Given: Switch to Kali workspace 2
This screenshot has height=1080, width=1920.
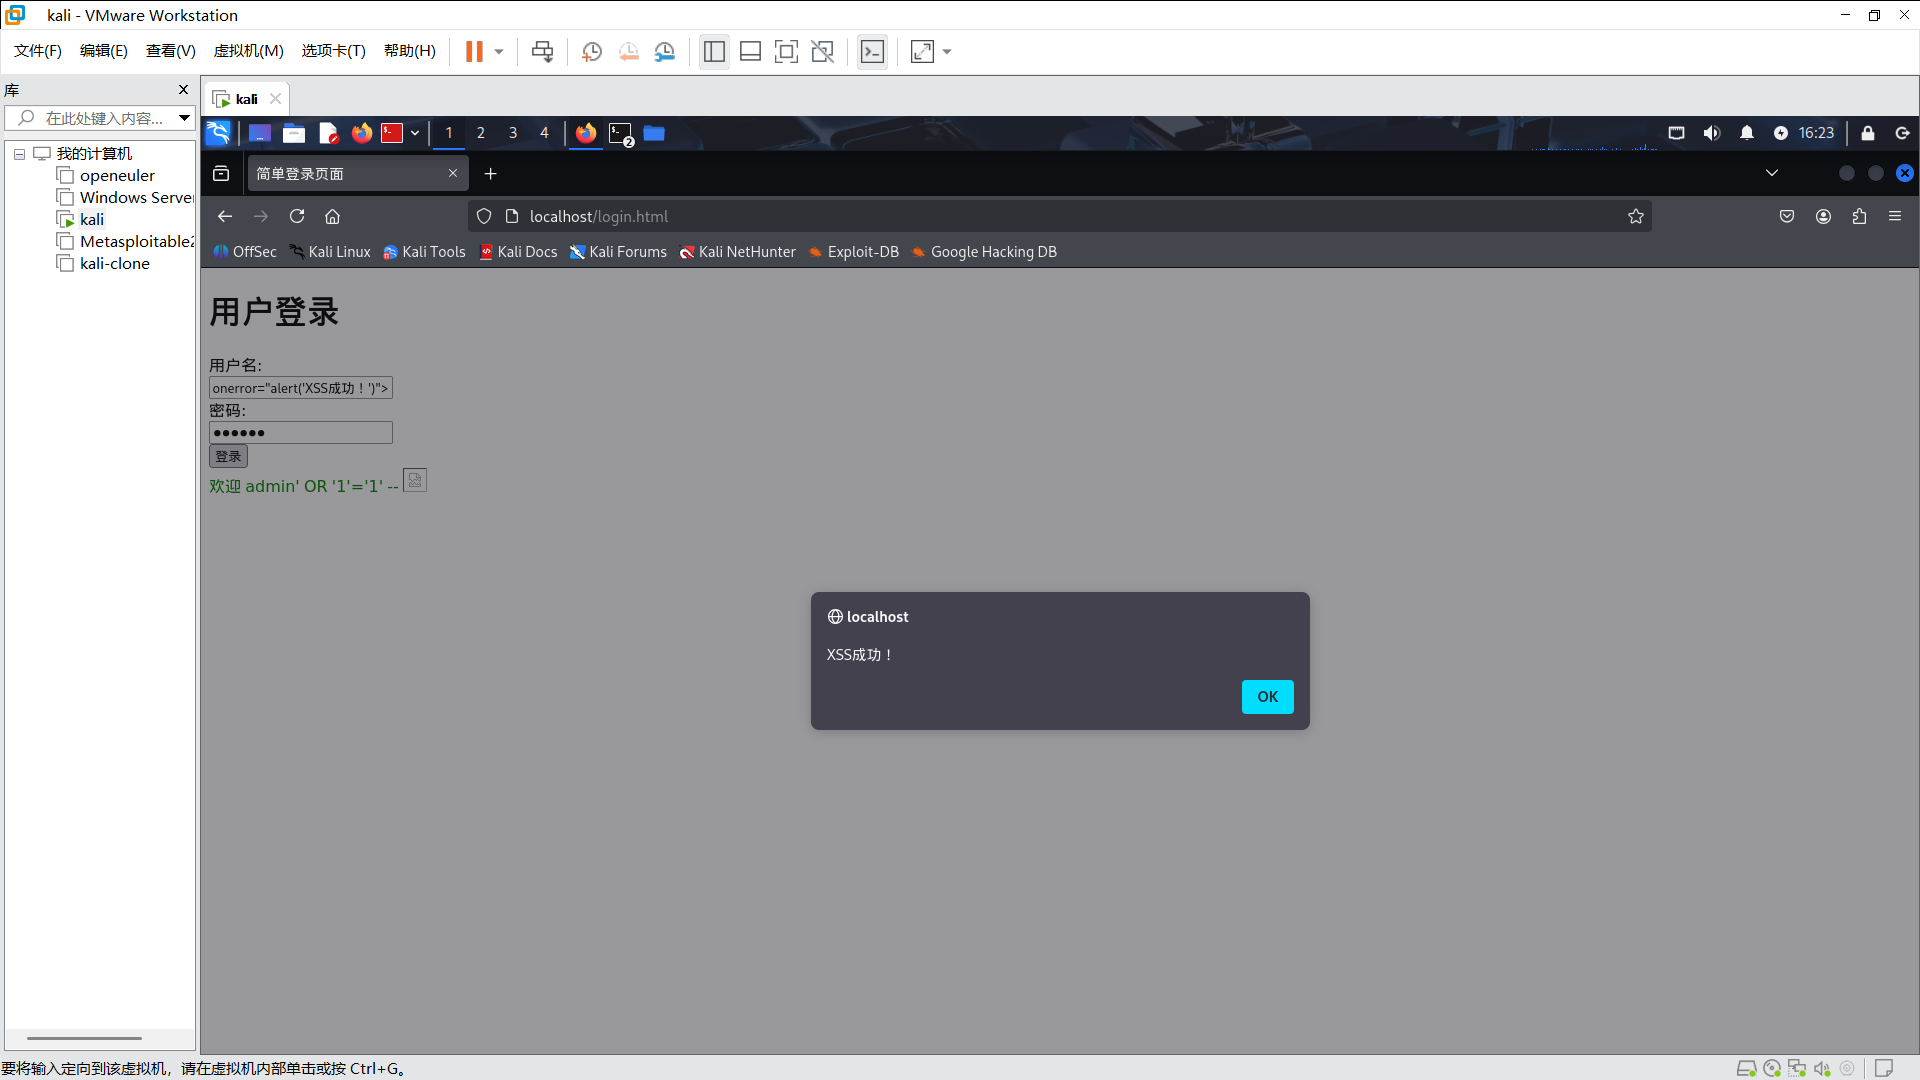Looking at the screenshot, I should point(481,133).
